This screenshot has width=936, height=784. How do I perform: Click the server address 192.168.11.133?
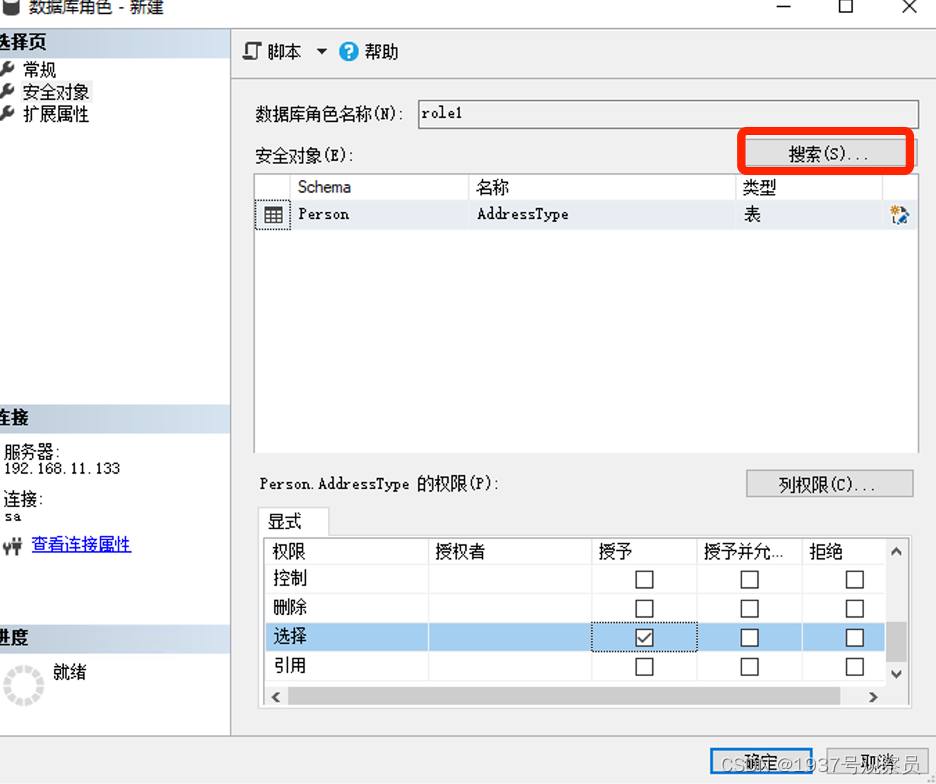click(62, 469)
